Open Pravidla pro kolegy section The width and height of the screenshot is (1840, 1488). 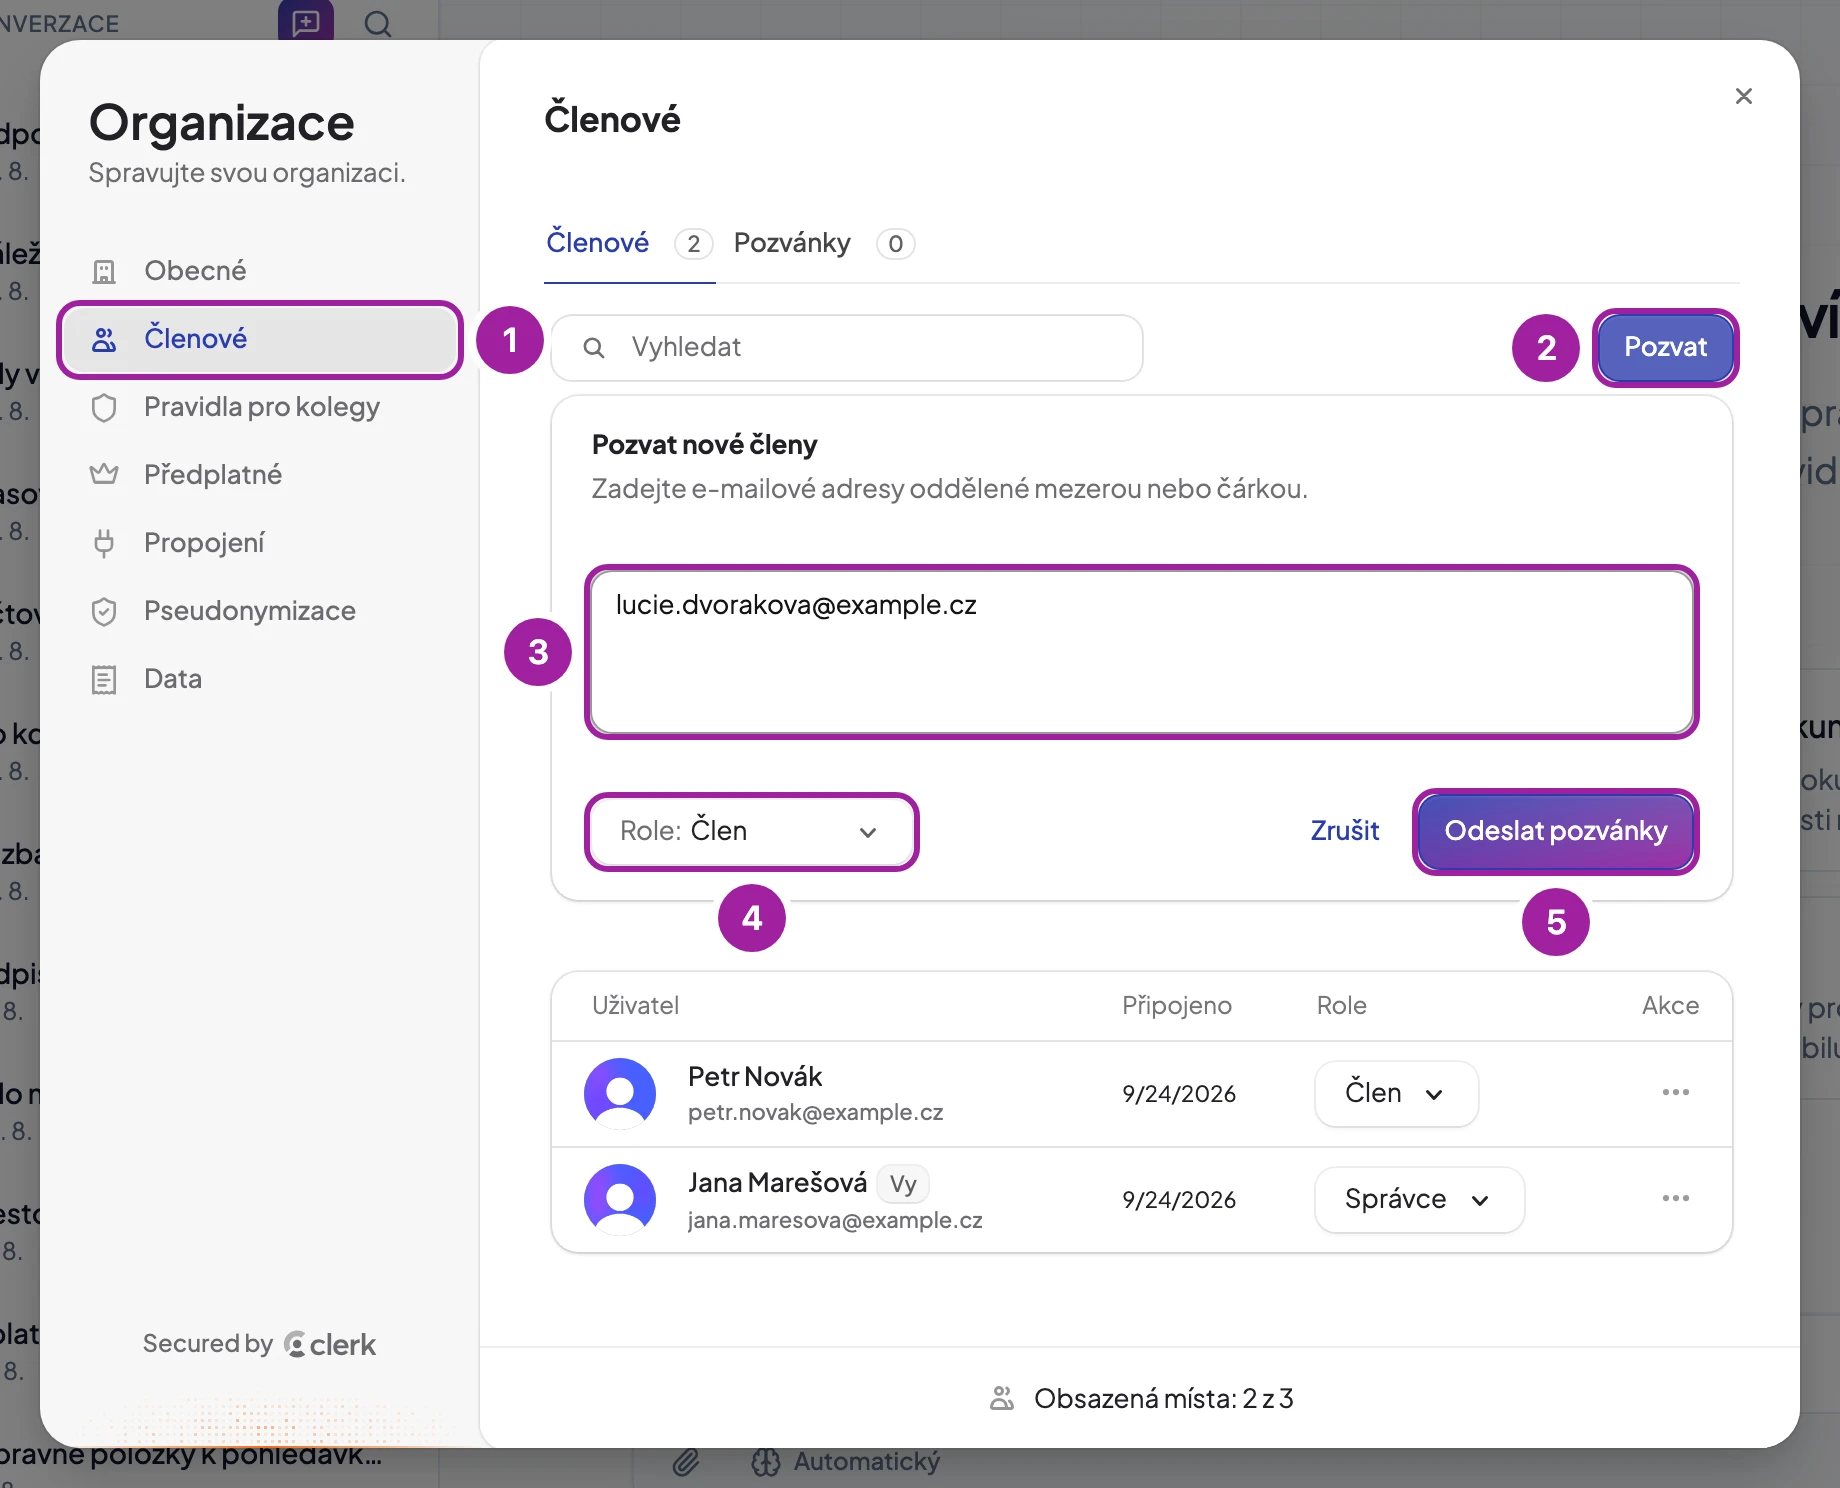(260, 407)
